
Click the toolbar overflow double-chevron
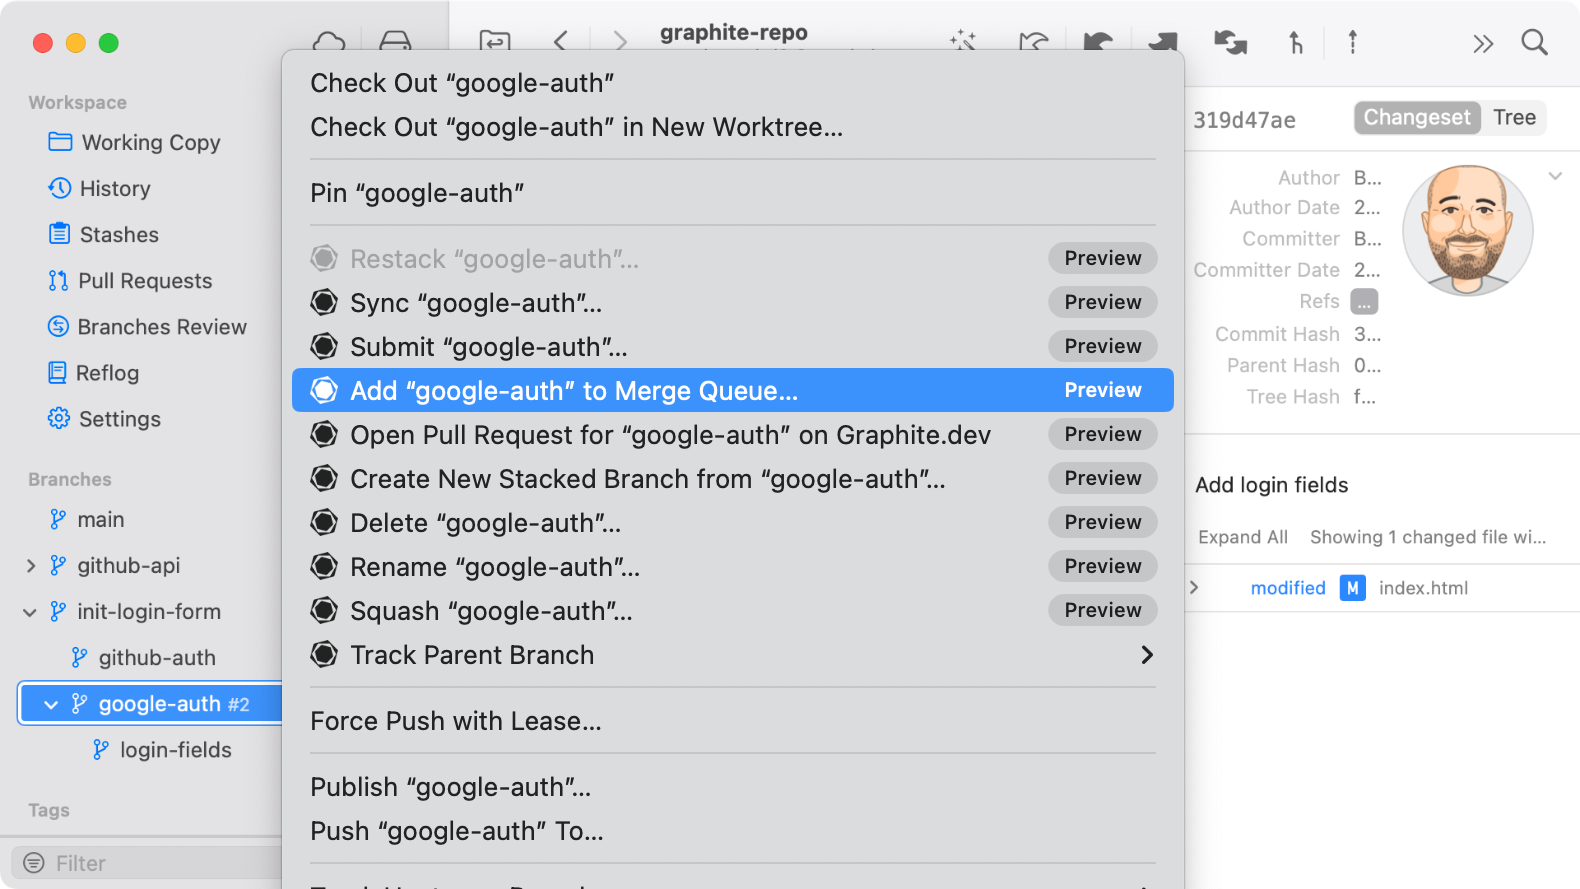(1482, 44)
